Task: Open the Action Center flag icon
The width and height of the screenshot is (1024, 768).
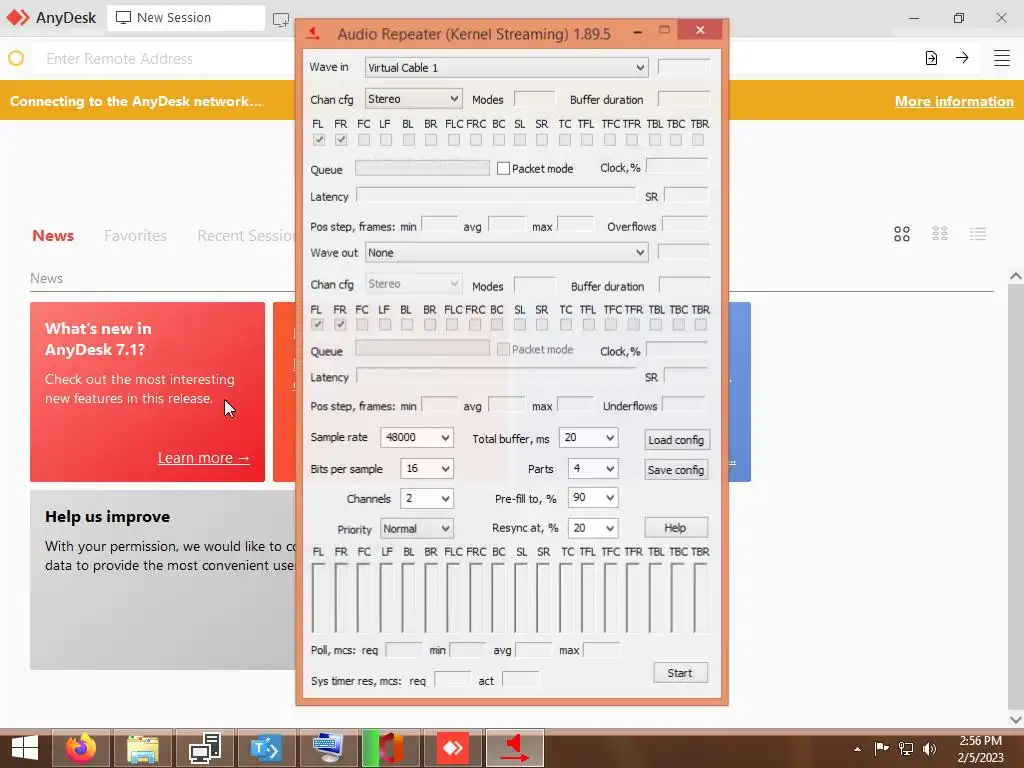Action: pyautogui.click(x=882, y=748)
